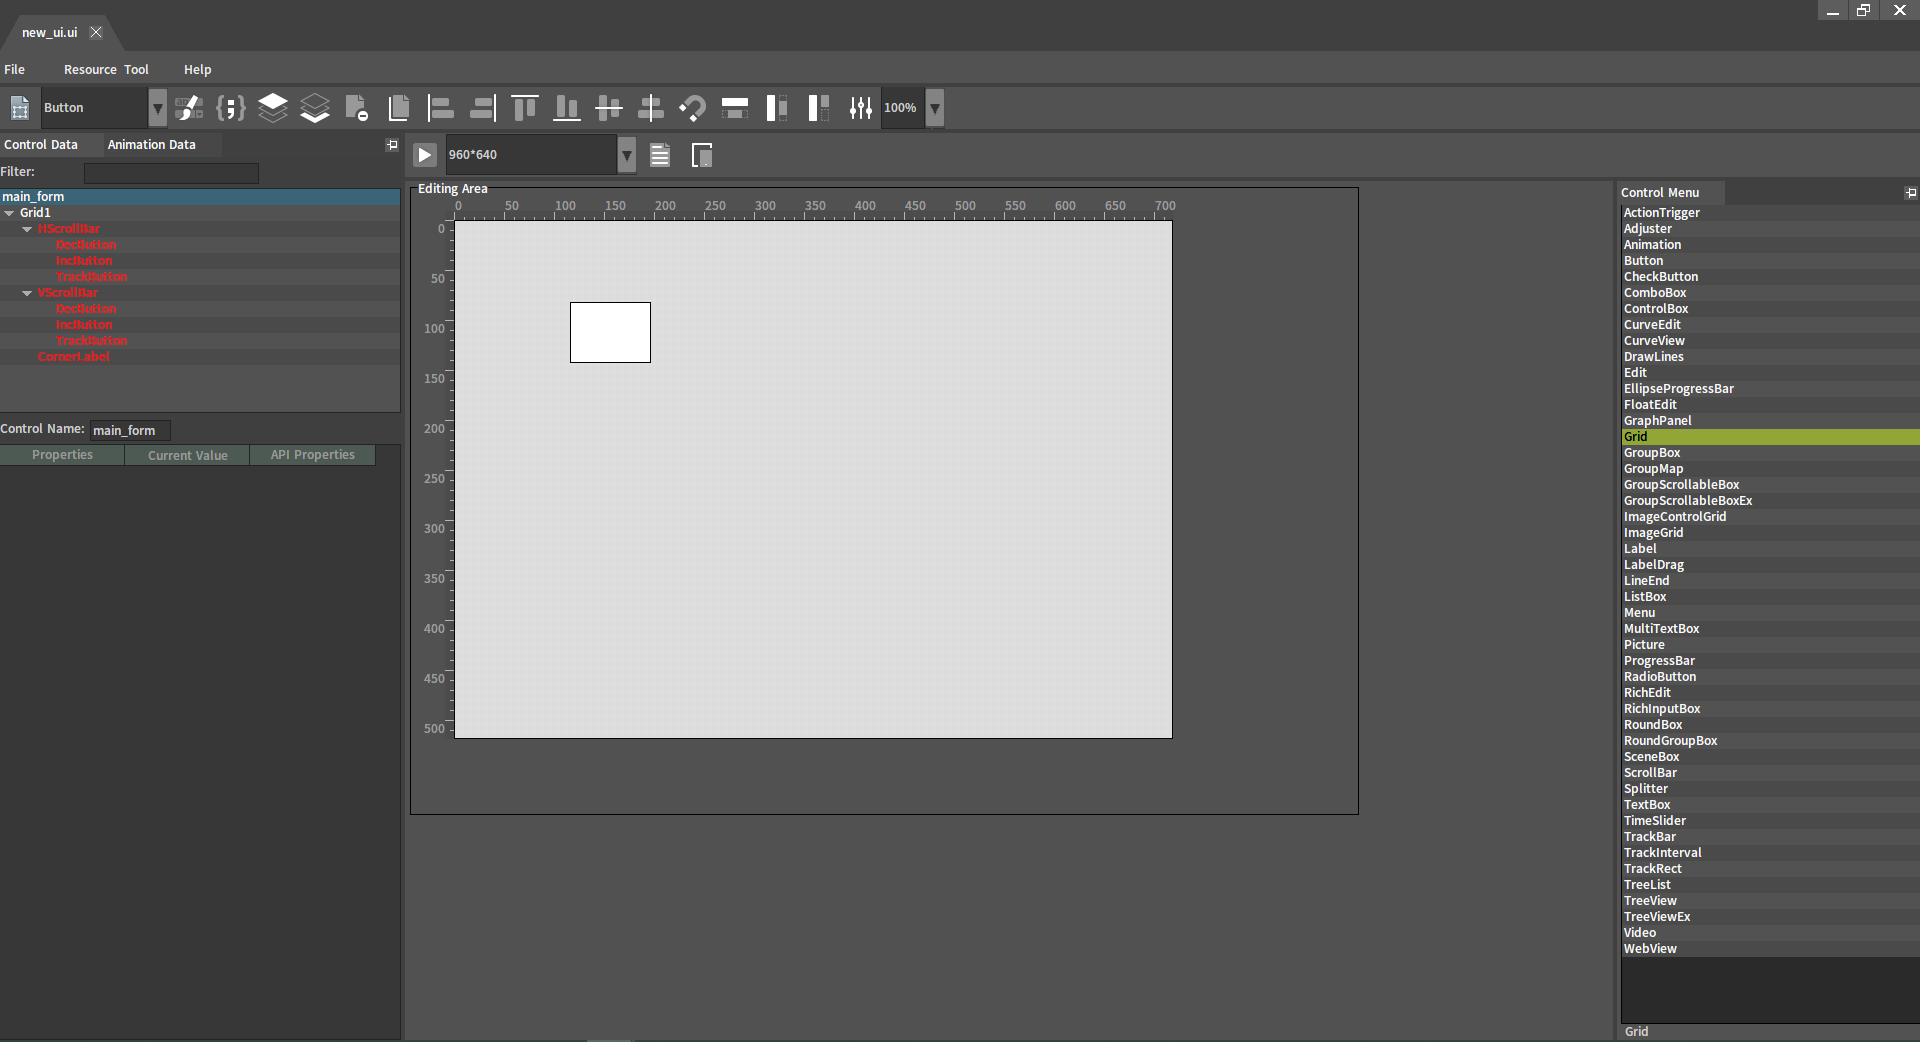
Task: Pin the Control Menu panel
Action: [1911, 193]
